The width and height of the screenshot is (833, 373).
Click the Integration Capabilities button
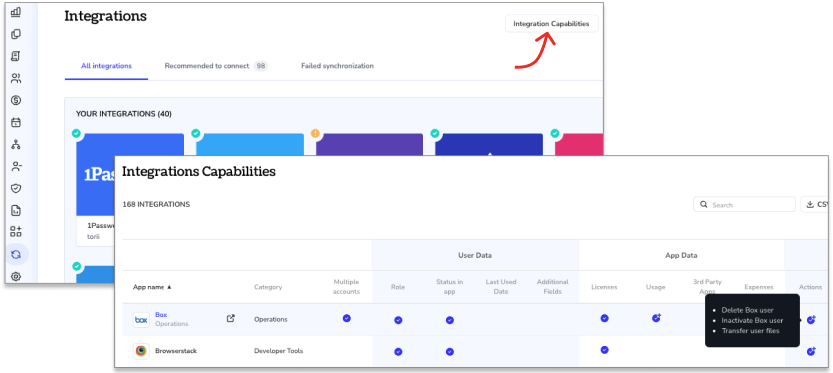coord(551,23)
